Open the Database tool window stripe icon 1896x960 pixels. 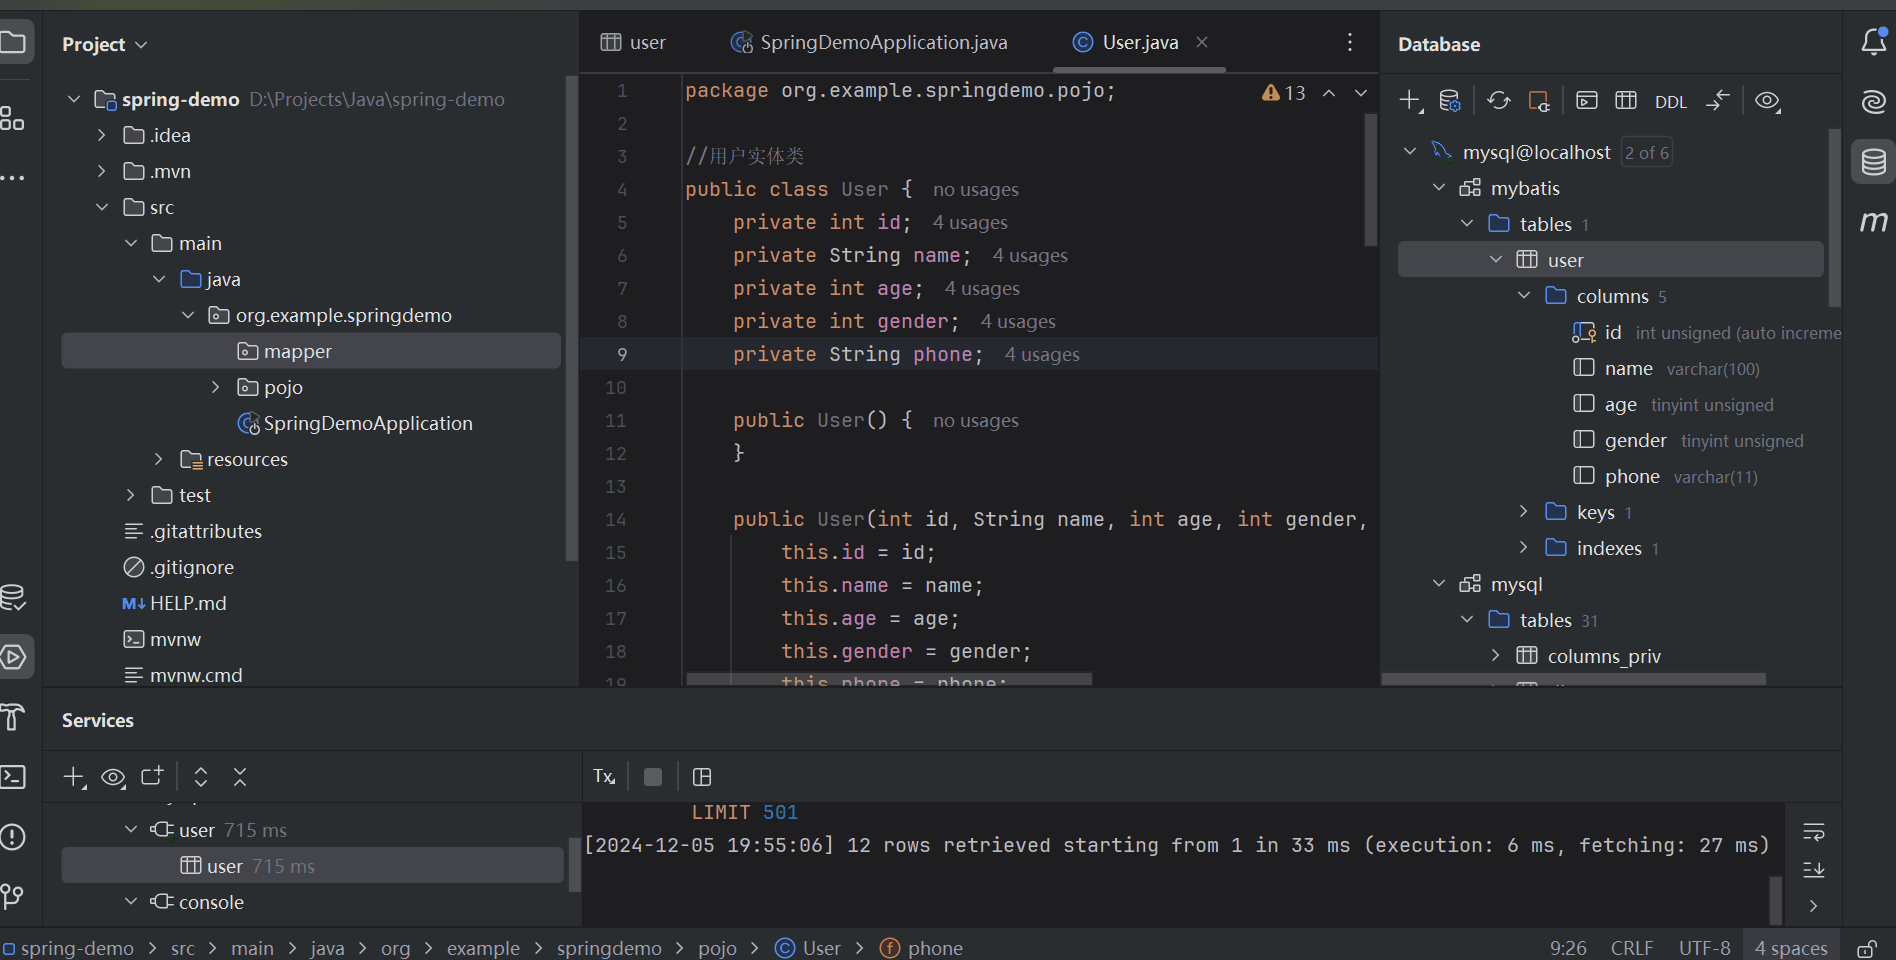1873,161
